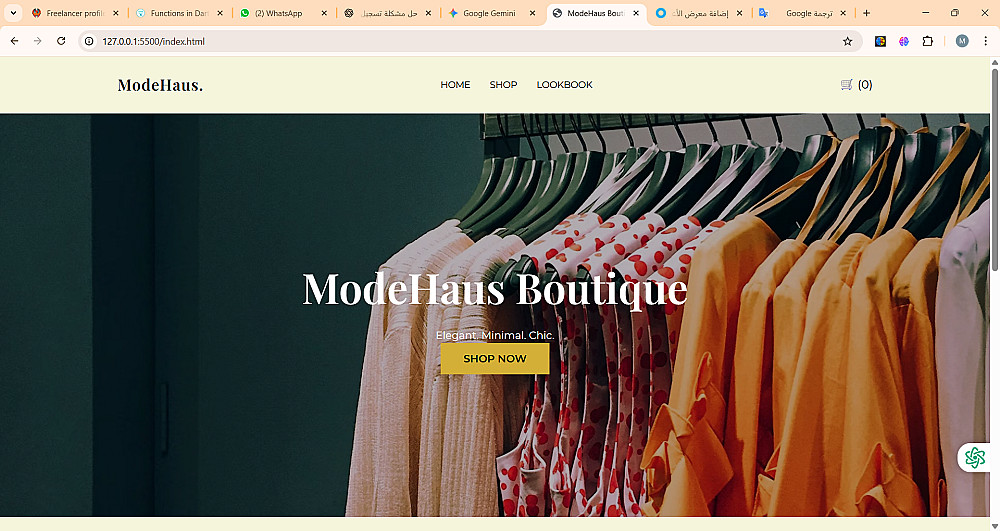1000x531 pixels.
Task: Expand the tab search dropdown arrow
Action: pos(13,13)
